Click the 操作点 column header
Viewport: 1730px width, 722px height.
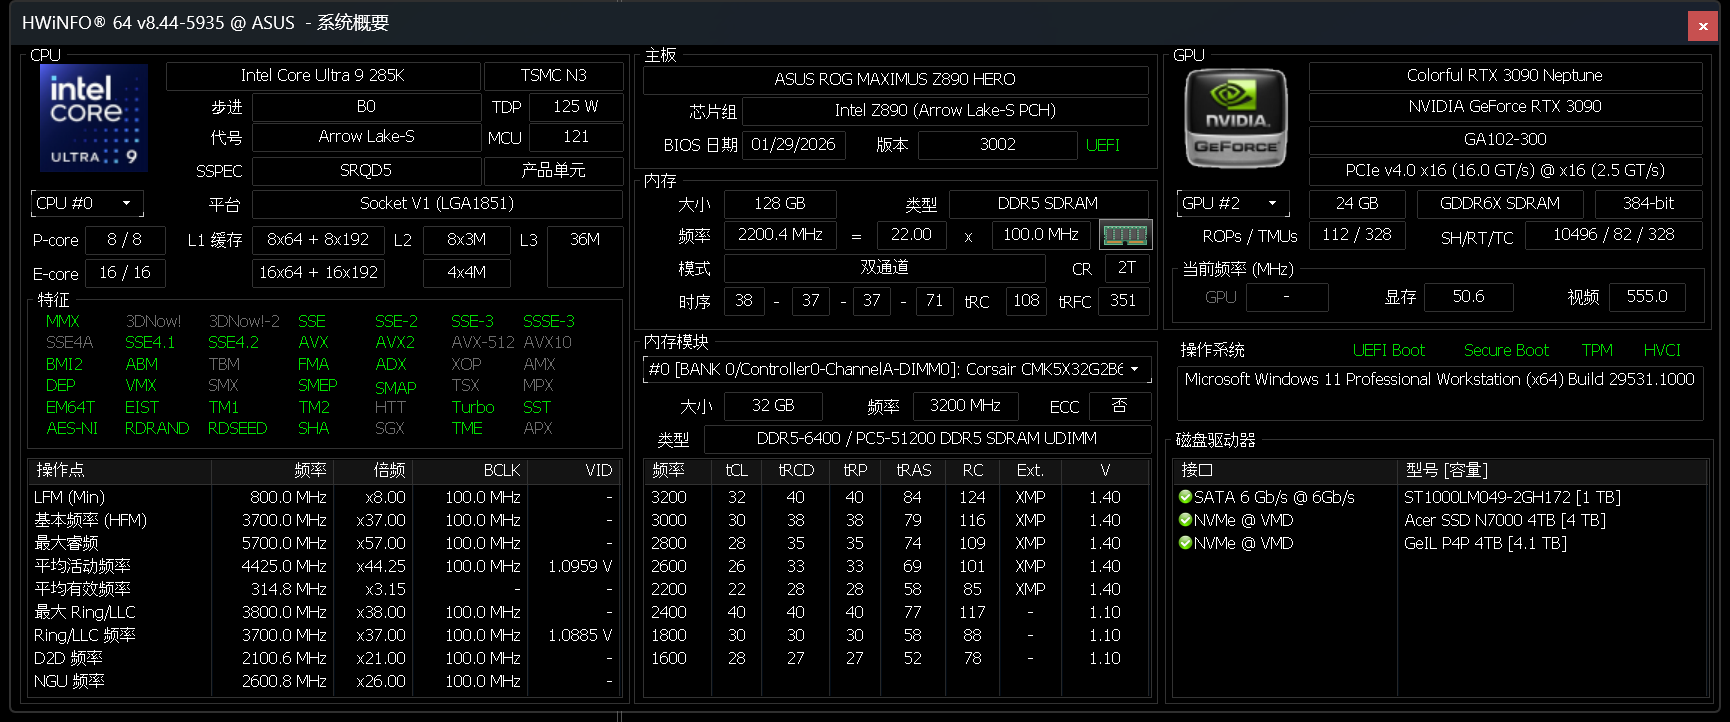120,470
